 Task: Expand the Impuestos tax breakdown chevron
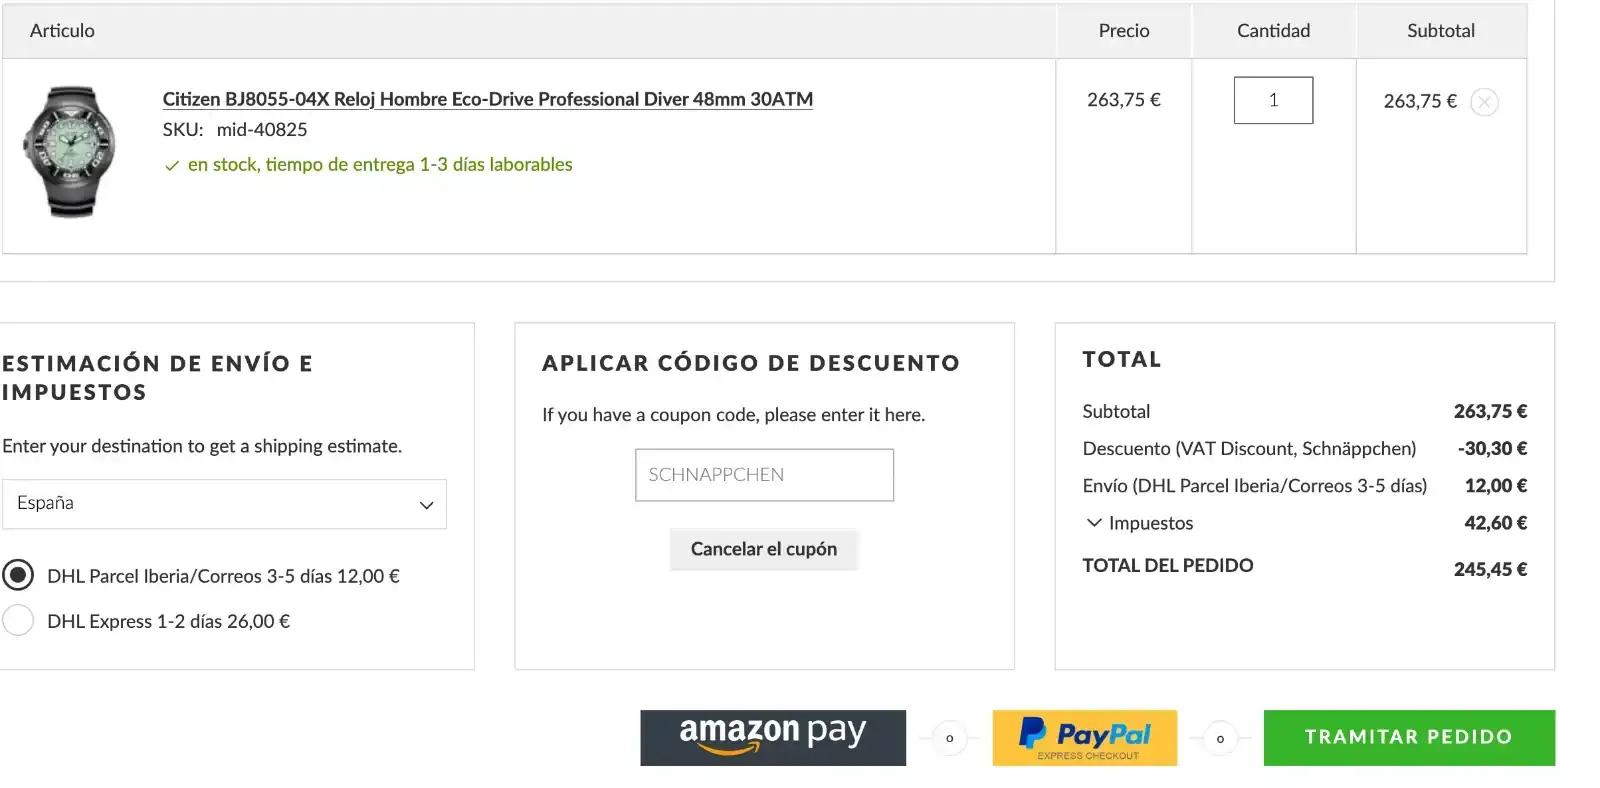pos(1094,523)
